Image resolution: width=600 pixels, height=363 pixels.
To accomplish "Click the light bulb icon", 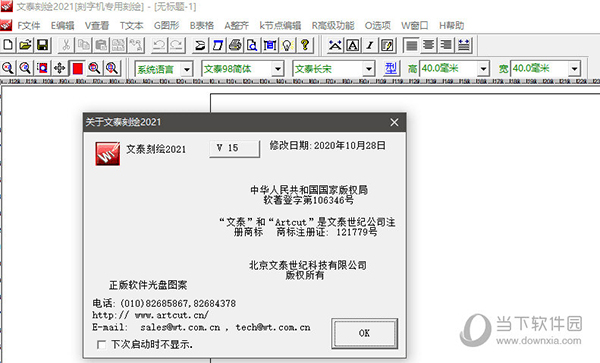I will pos(287,45).
